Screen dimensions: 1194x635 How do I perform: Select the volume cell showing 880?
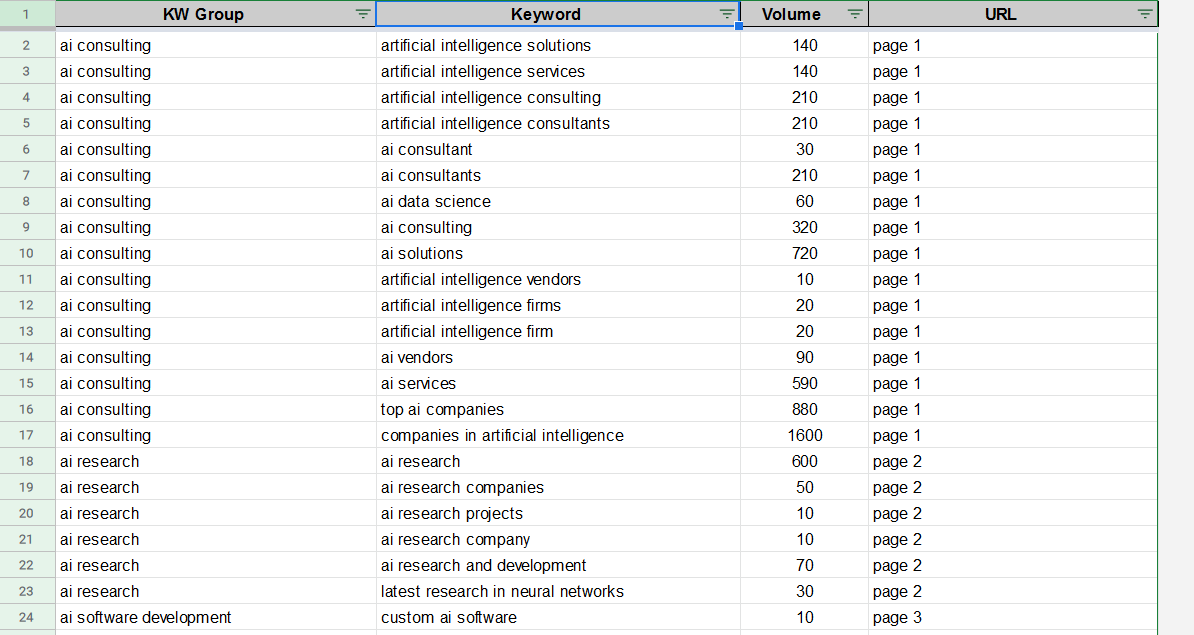click(804, 410)
